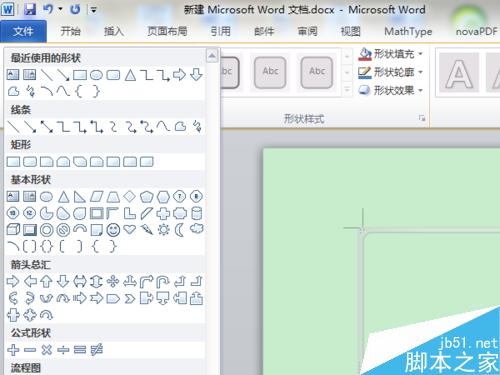This screenshot has height=375, width=500.
Task: Choose the left-right arrow in 箭头总汇
Action: (80, 282)
